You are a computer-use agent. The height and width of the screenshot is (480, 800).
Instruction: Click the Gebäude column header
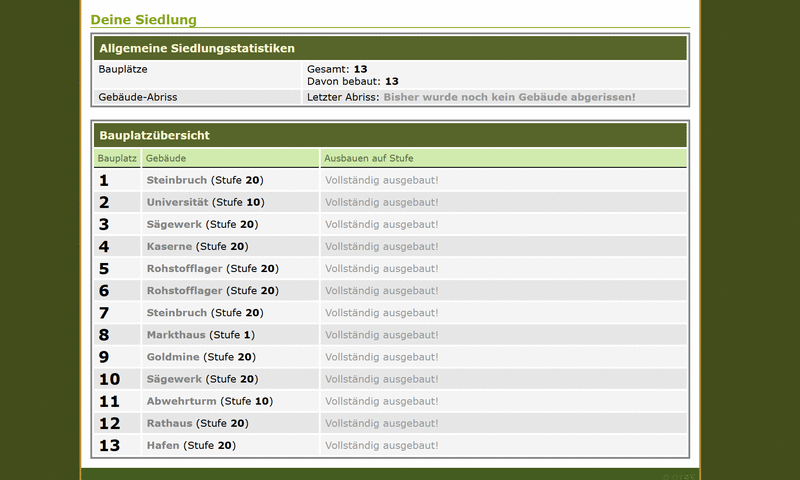pos(165,158)
